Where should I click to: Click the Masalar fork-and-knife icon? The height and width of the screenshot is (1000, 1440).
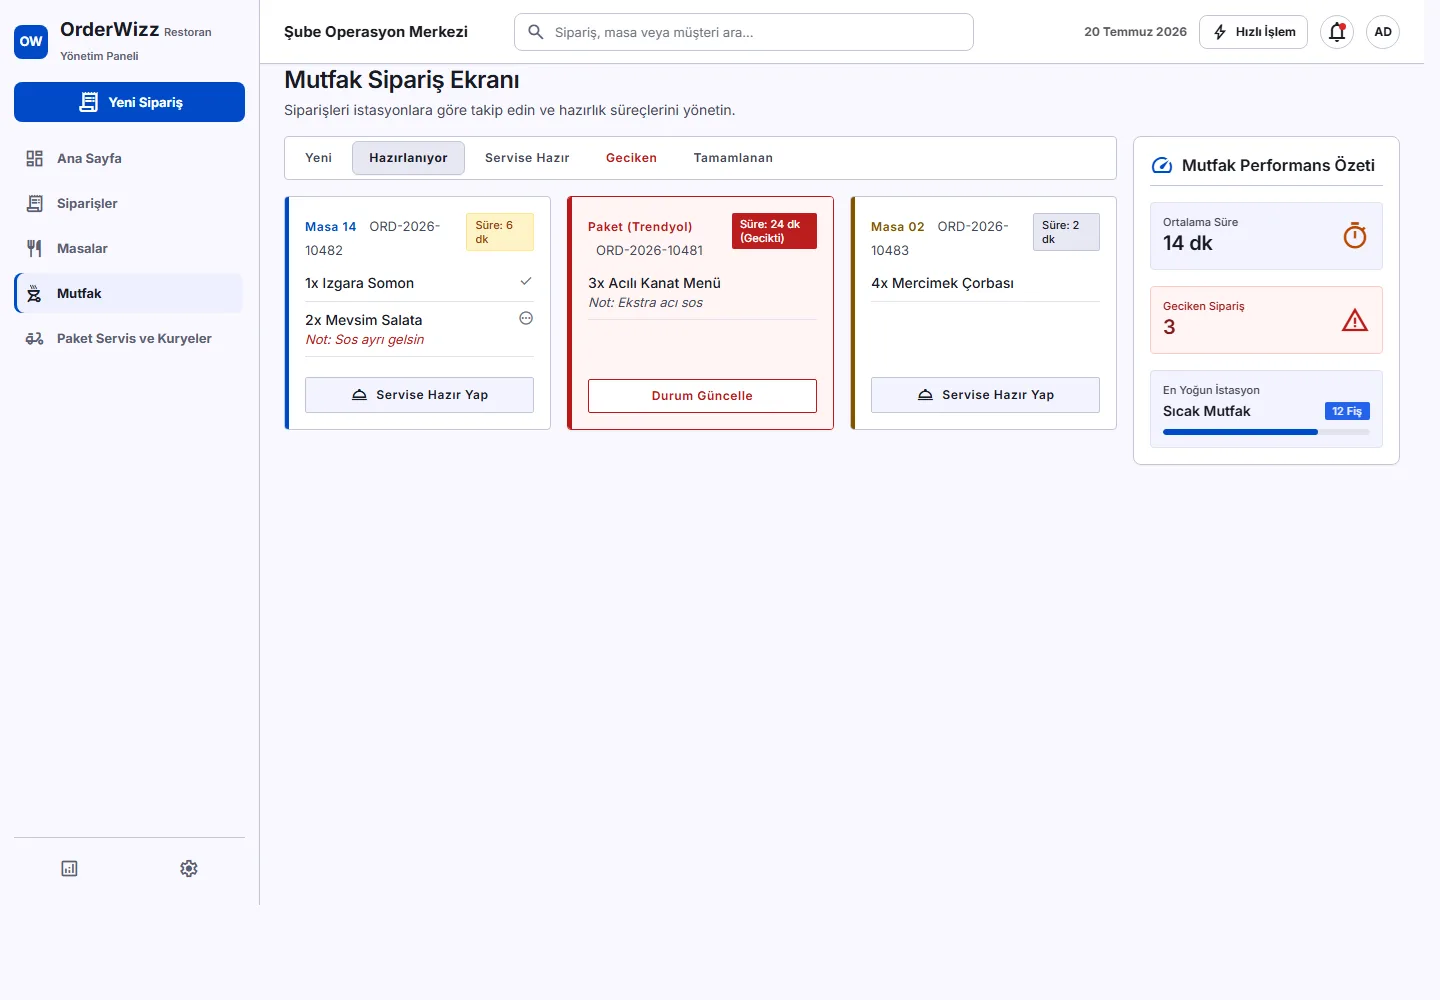click(35, 248)
